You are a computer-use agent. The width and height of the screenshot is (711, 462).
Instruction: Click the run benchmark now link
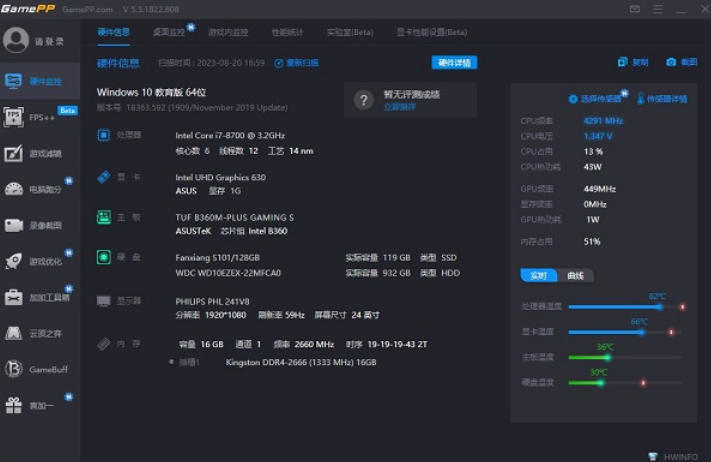click(399, 107)
